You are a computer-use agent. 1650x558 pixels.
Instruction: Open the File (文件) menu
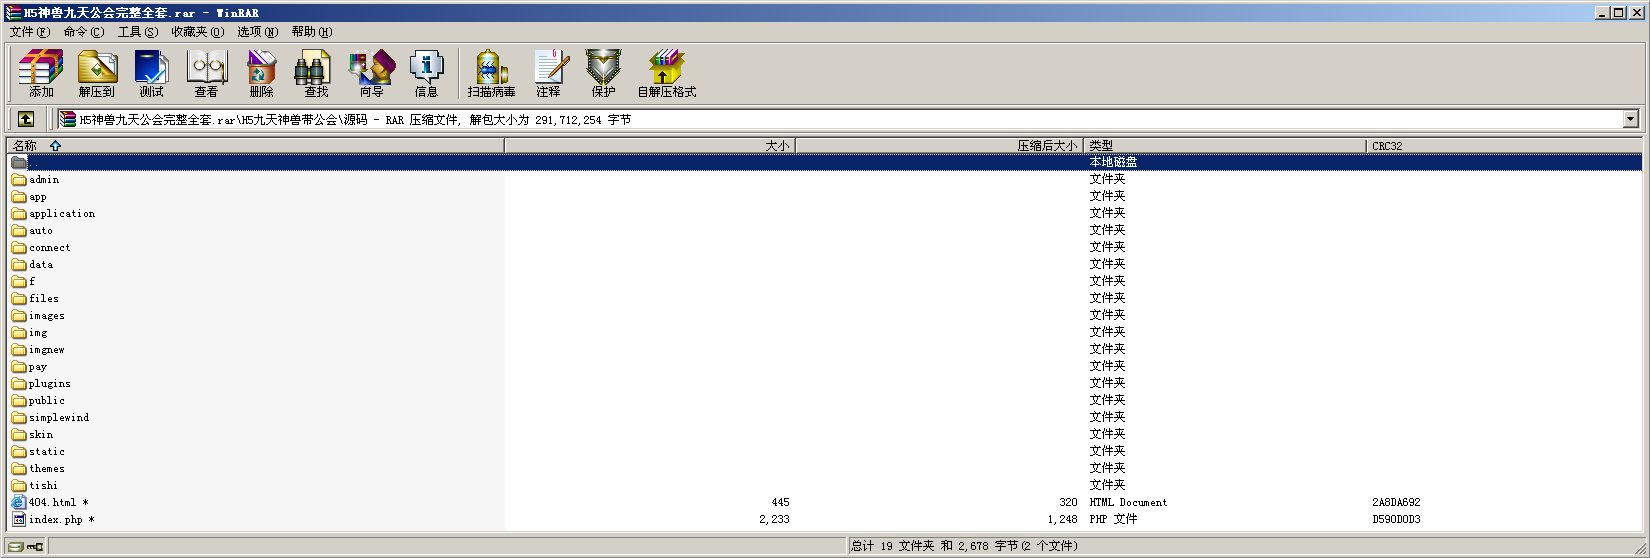[29, 32]
